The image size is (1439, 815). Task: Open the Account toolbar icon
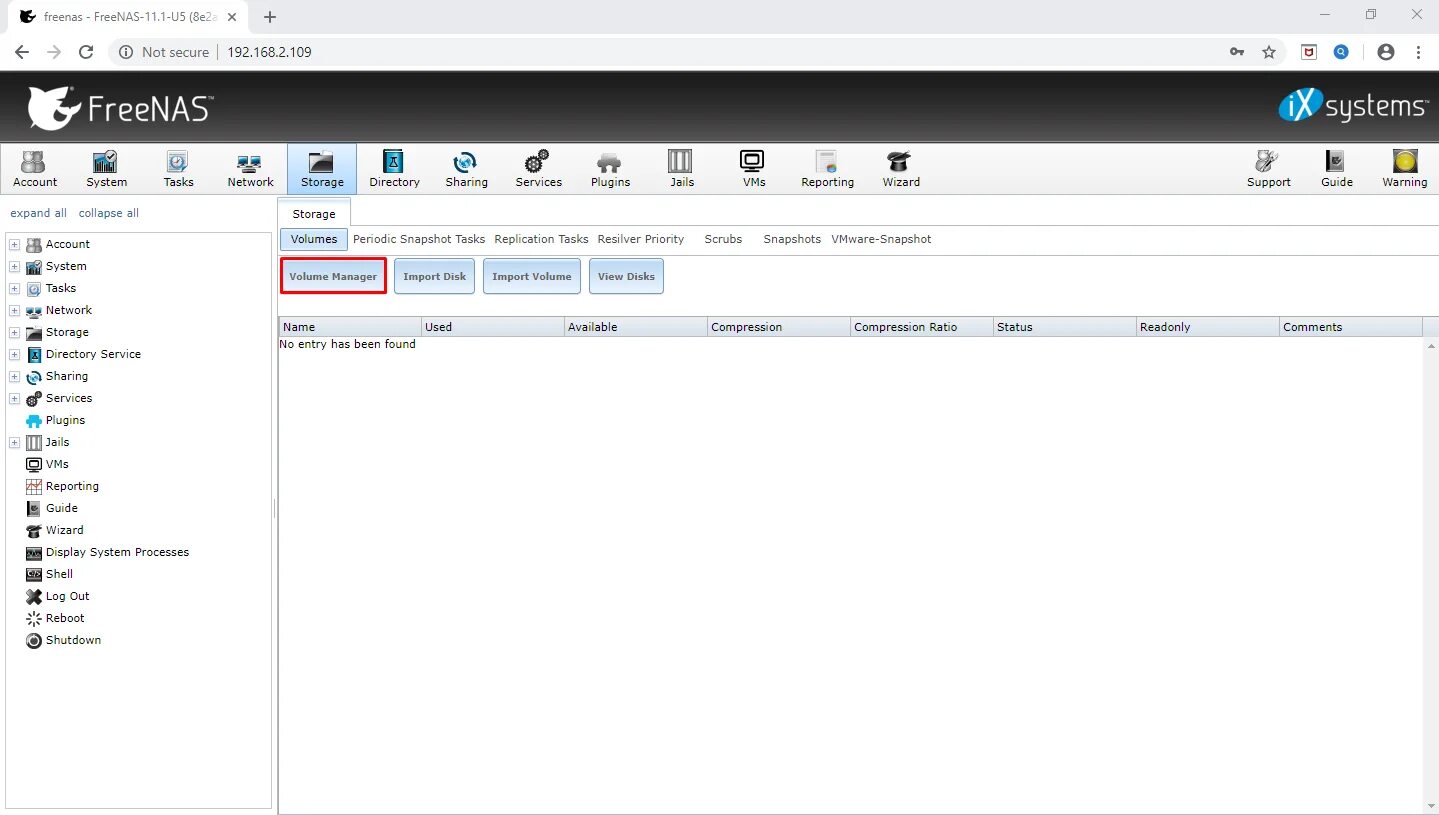[x=35, y=168]
